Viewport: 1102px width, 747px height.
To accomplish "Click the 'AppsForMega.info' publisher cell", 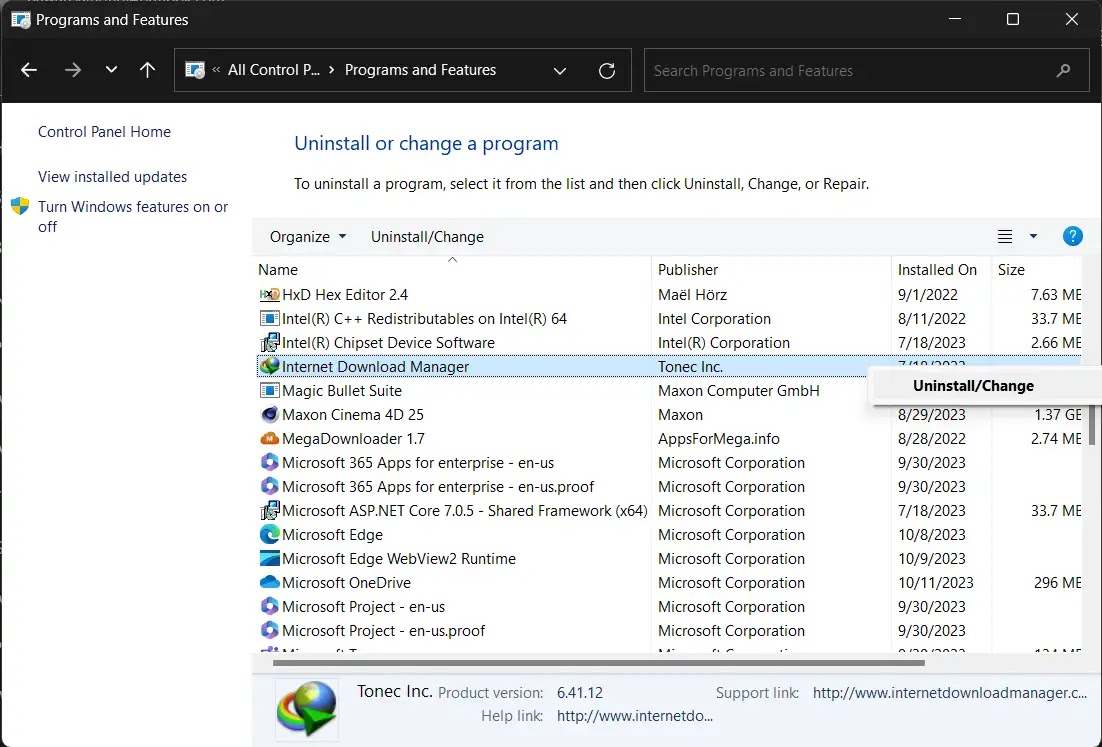I will pos(718,439).
